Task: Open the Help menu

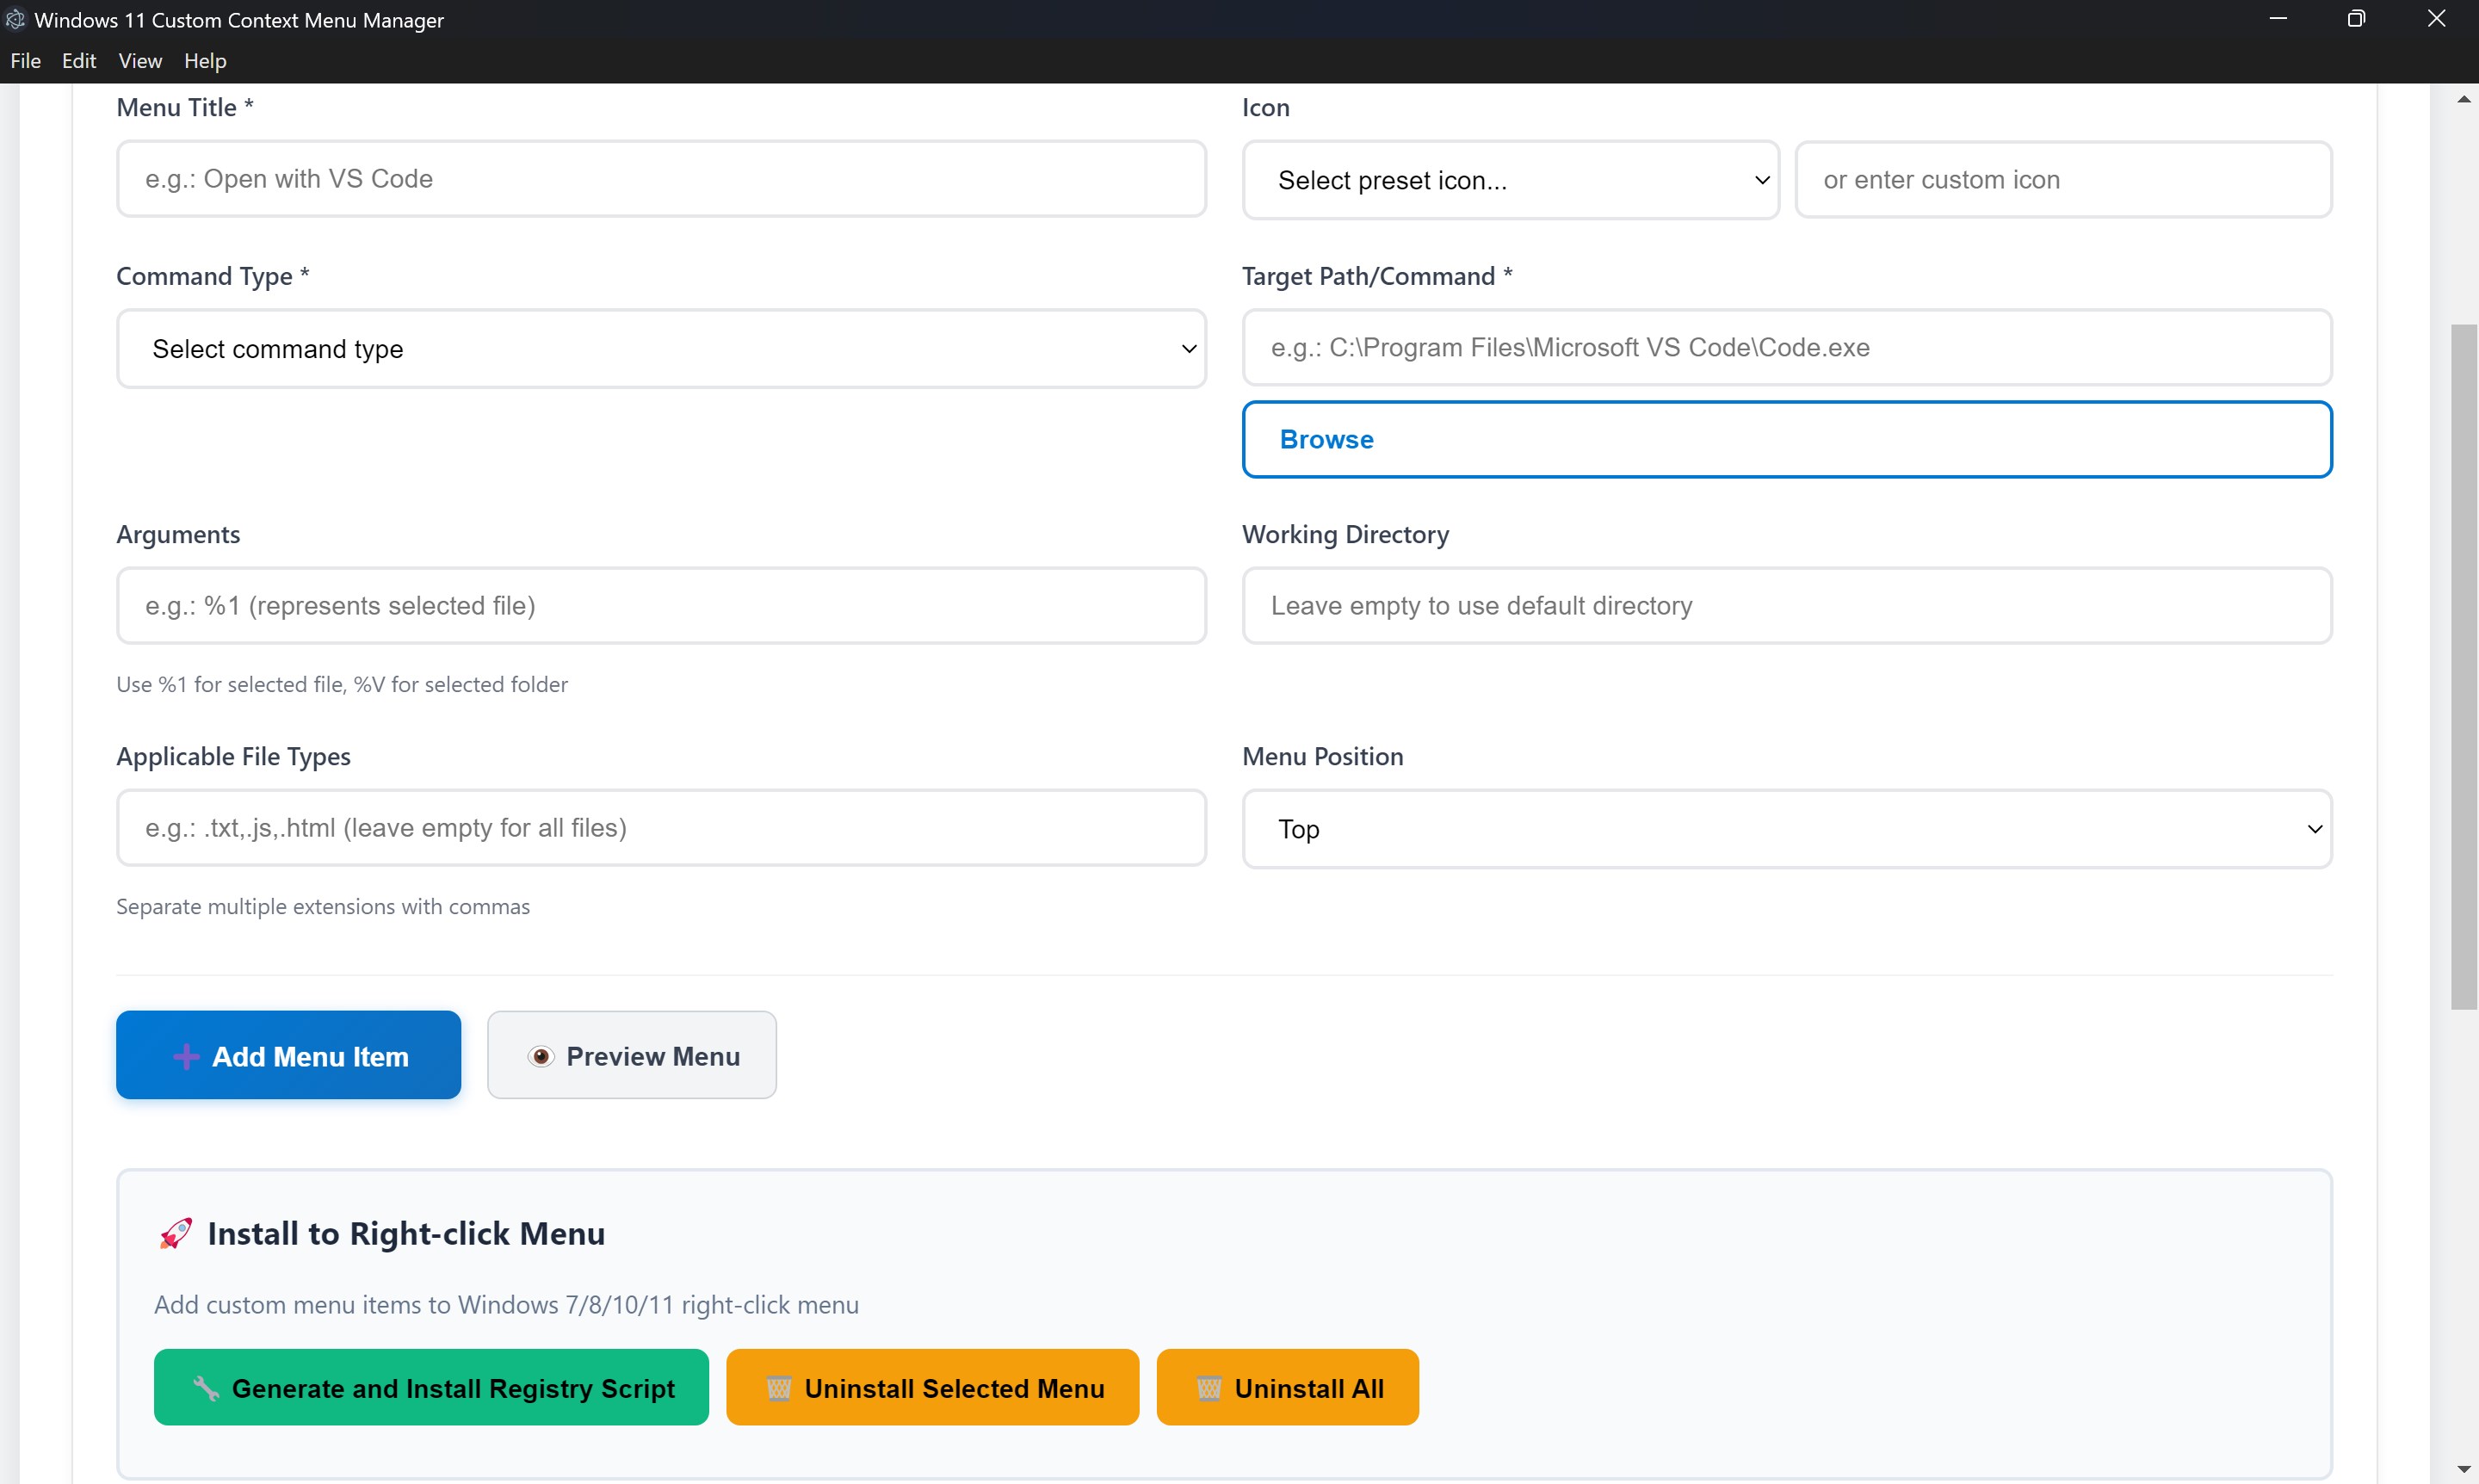Action: click(205, 61)
